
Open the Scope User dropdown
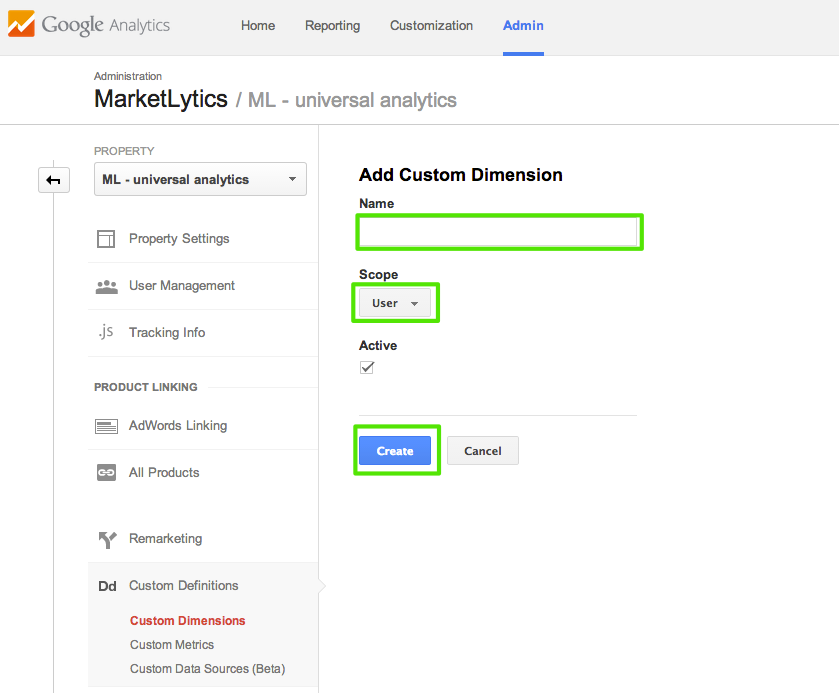(395, 303)
